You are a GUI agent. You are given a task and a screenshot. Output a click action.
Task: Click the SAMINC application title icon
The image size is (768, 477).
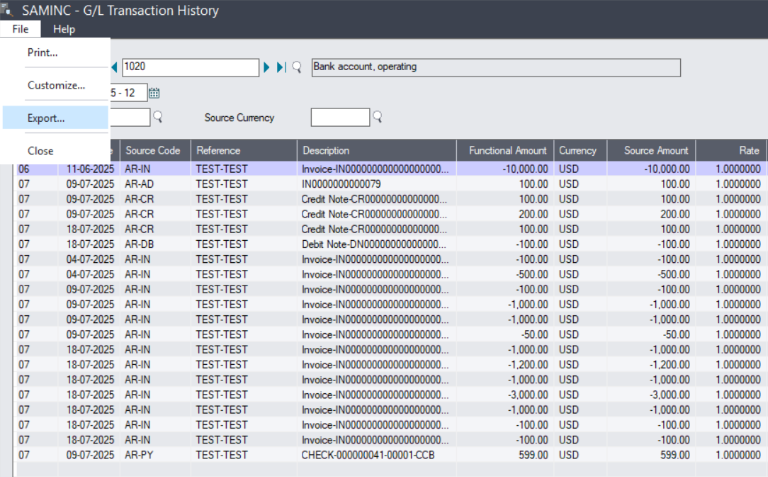[x=6, y=9]
